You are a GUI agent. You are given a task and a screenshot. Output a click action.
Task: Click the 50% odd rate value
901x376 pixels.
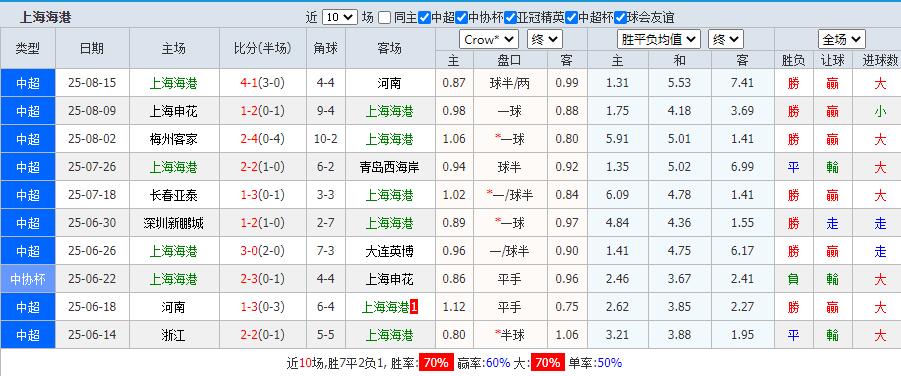coord(610,363)
